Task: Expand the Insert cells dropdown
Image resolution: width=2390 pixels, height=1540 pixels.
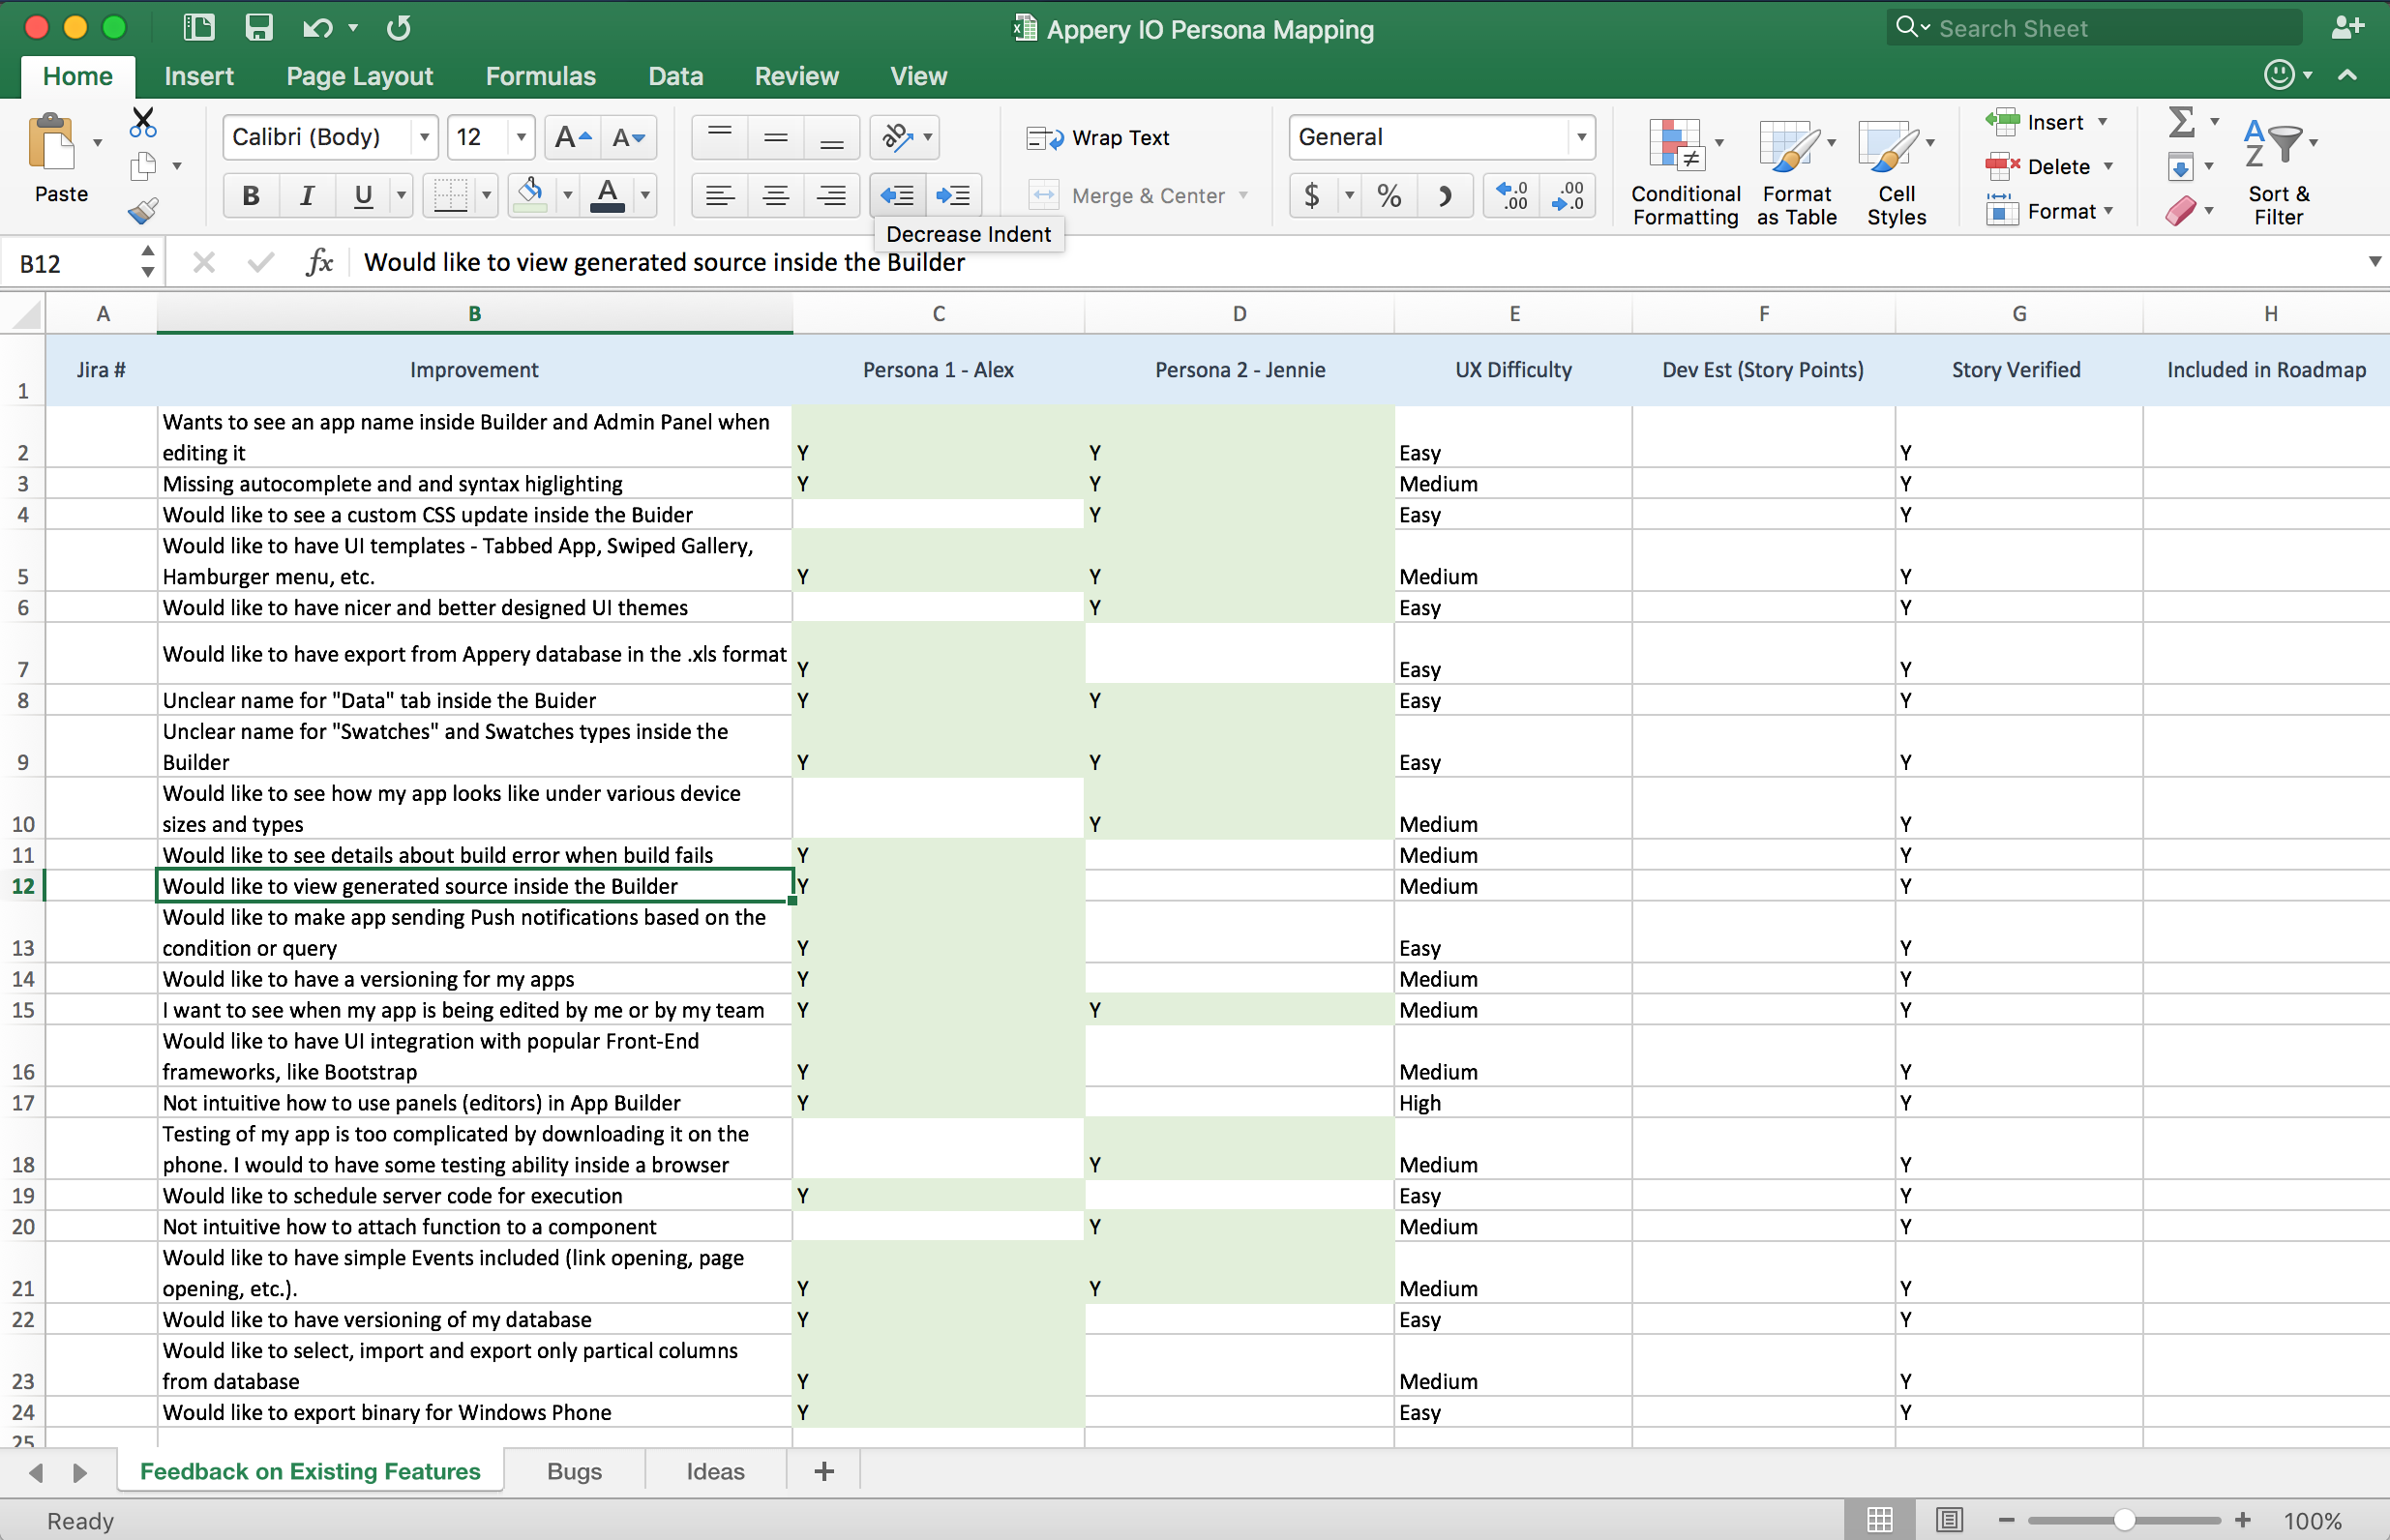Action: pos(2103,122)
